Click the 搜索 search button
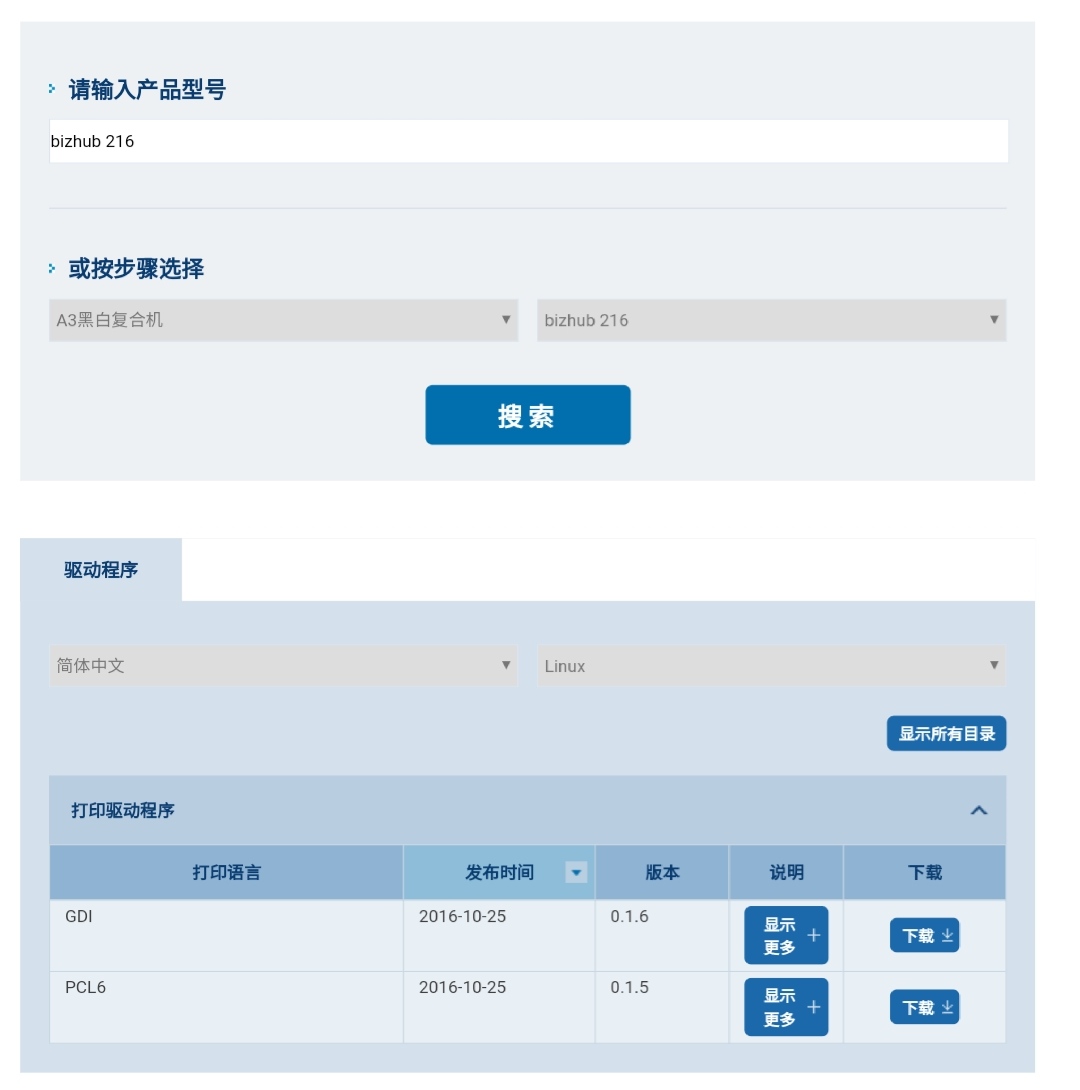The height and width of the screenshot is (1090, 1080). [x=528, y=415]
